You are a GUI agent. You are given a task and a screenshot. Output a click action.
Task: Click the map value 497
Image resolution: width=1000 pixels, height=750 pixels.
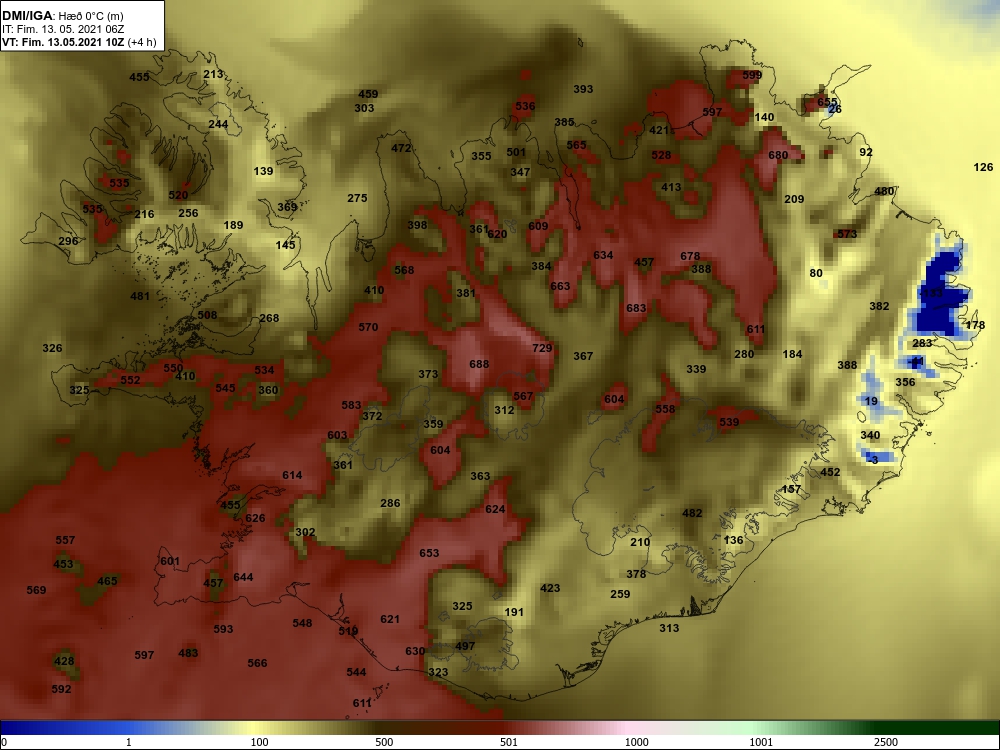pos(465,645)
